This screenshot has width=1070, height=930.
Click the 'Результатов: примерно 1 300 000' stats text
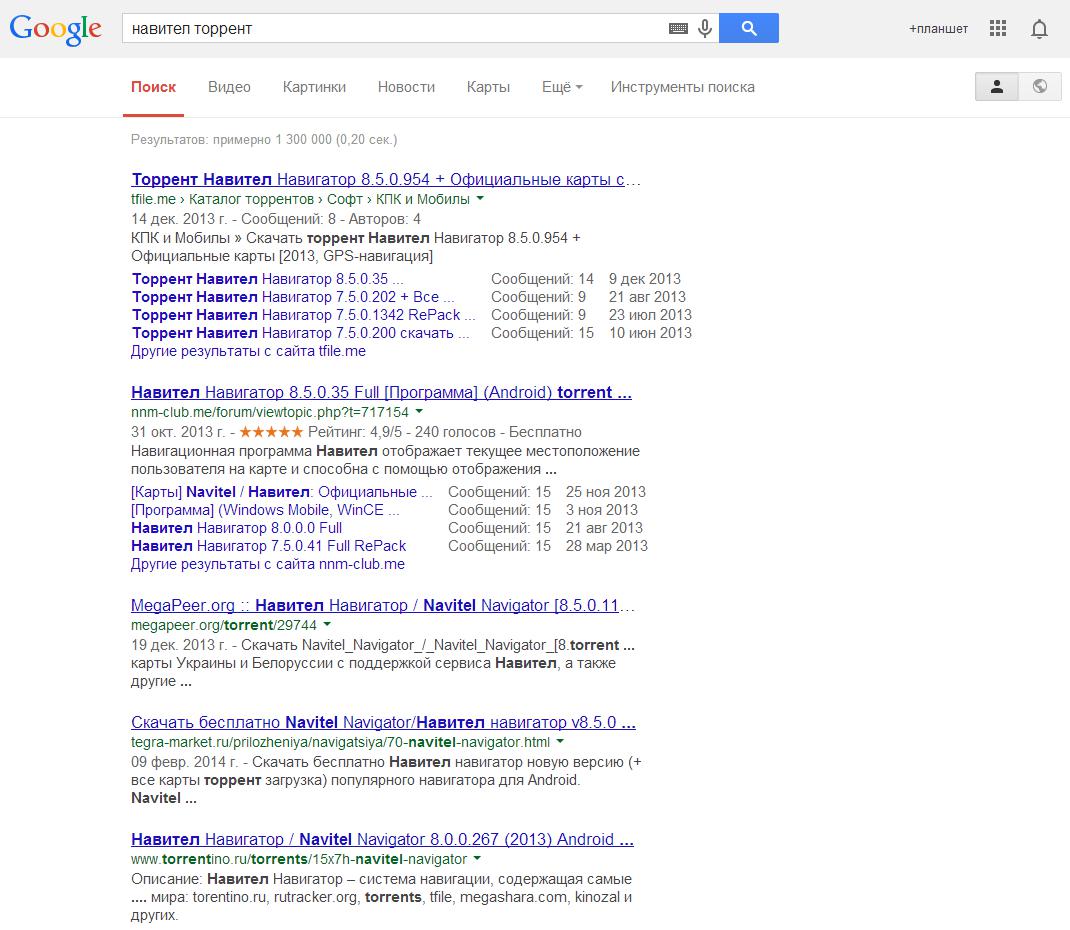tap(264, 139)
